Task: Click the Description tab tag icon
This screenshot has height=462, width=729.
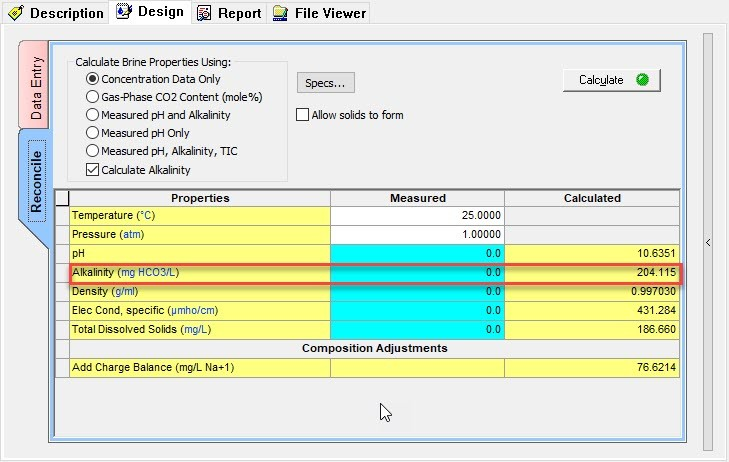Action: pyautogui.click(x=17, y=13)
